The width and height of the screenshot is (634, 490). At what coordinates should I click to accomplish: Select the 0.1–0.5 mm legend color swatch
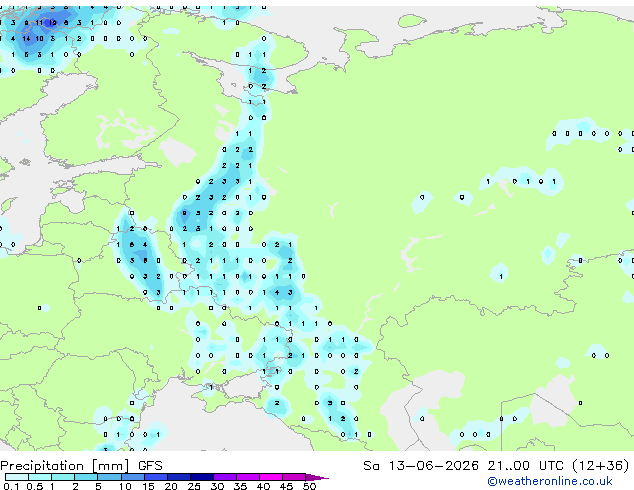point(17,477)
